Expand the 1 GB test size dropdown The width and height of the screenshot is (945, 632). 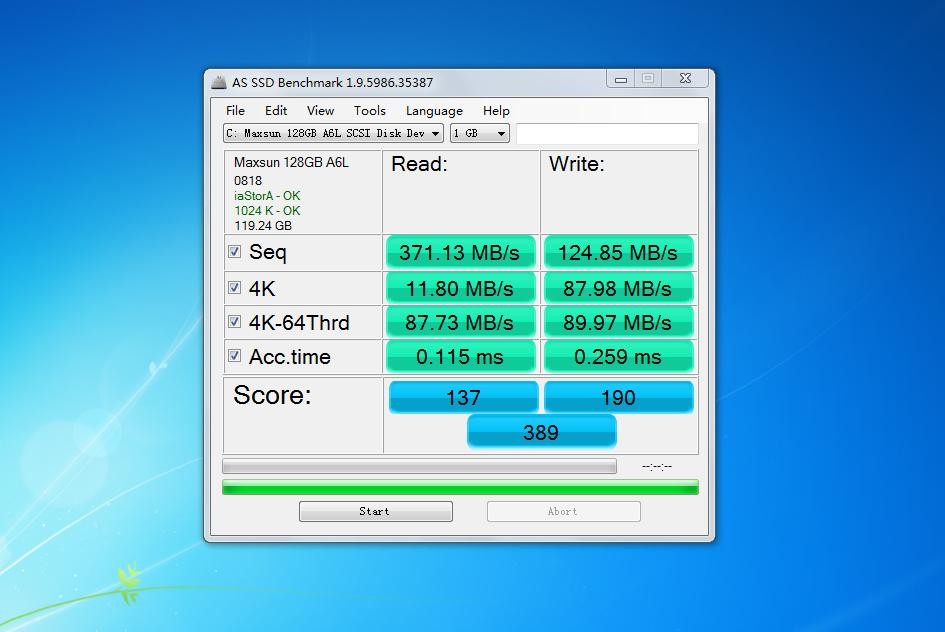pyautogui.click(x=480, y=133)
